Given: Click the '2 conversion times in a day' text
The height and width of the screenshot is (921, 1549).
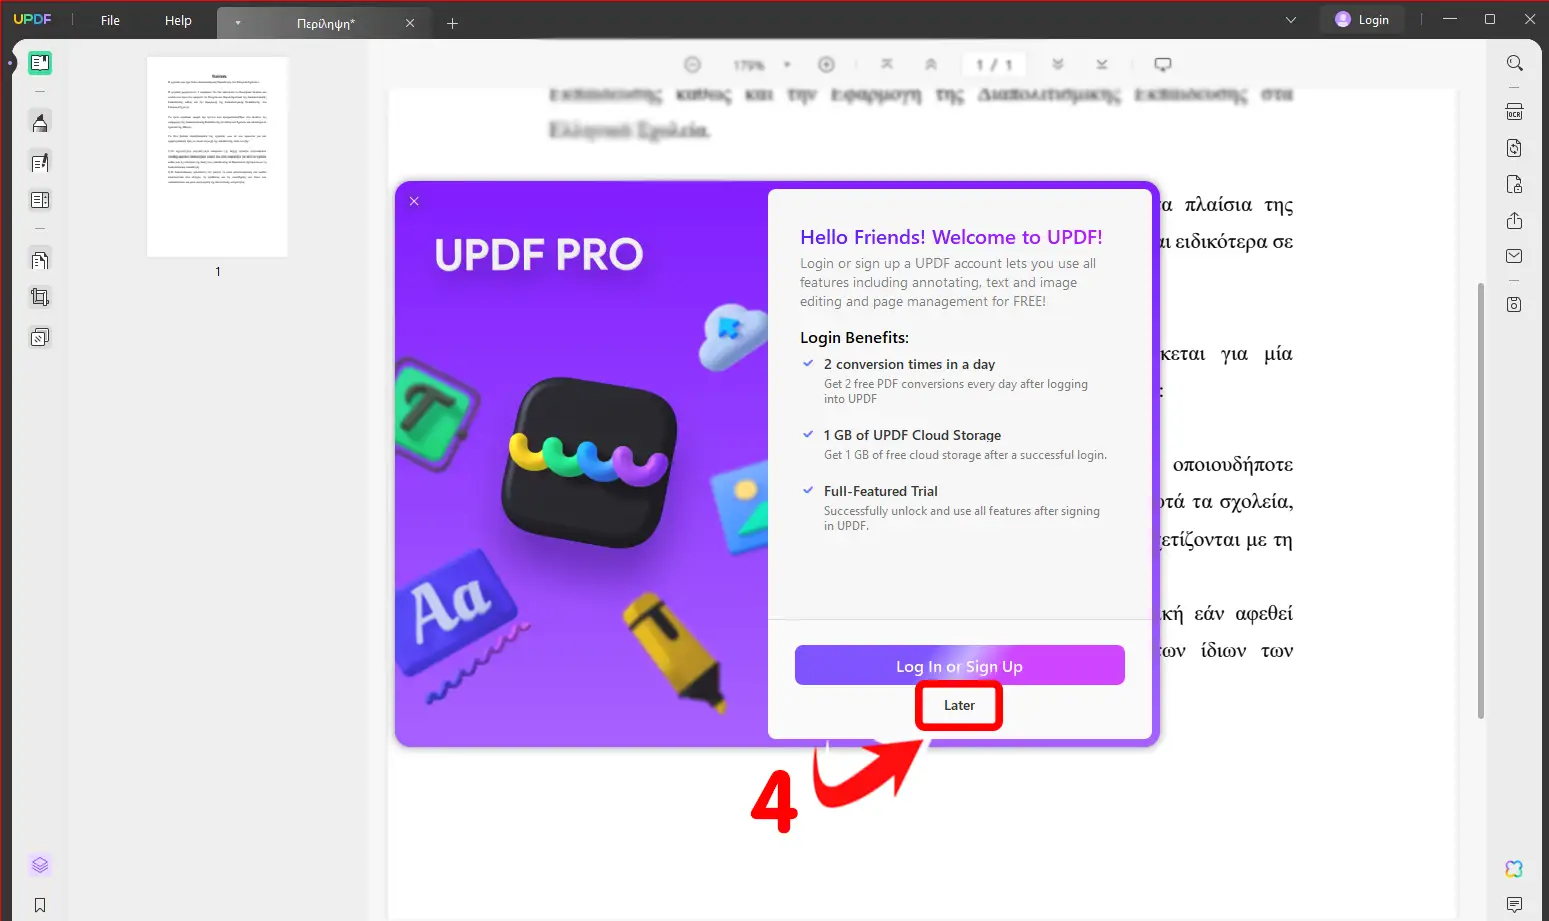Looking at the screenshot, I should coord(909,364).
